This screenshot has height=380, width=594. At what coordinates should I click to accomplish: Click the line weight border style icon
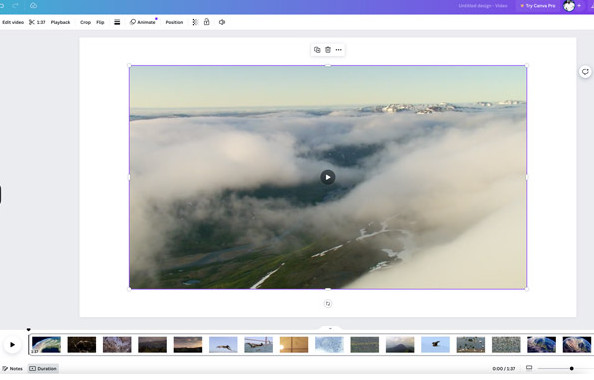[117, 22]
